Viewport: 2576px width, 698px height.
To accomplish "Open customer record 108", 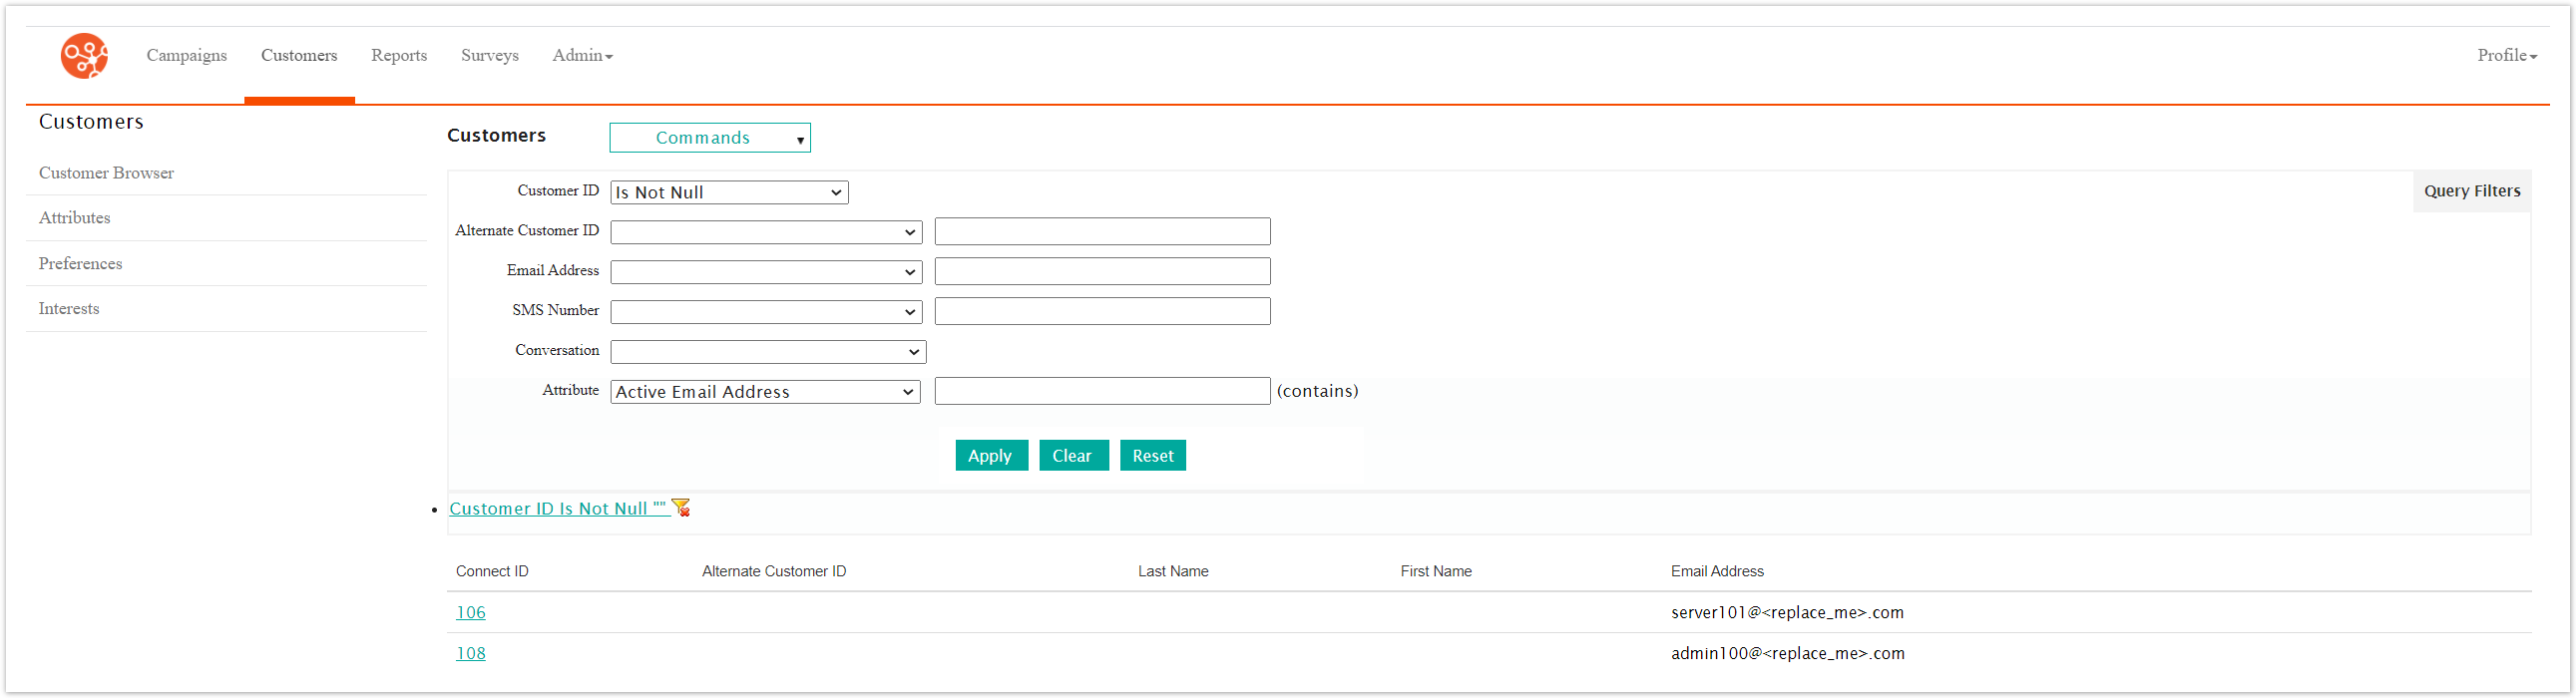I will [471, 654].
